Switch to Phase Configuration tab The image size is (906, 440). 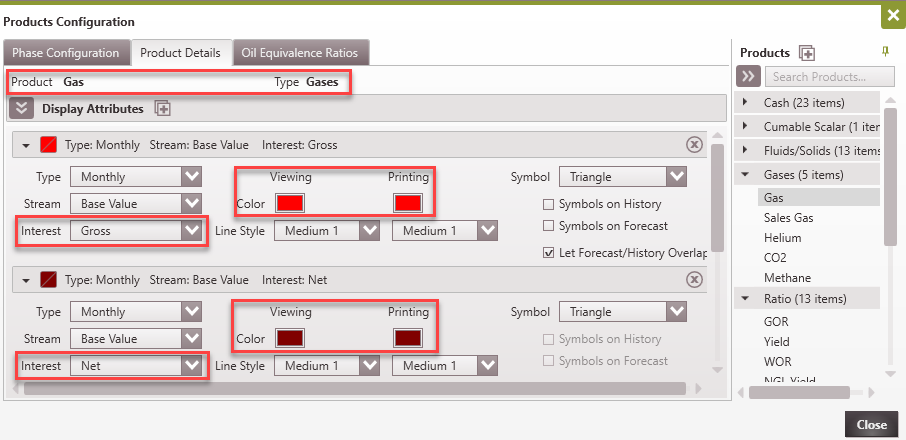point(66,53)
